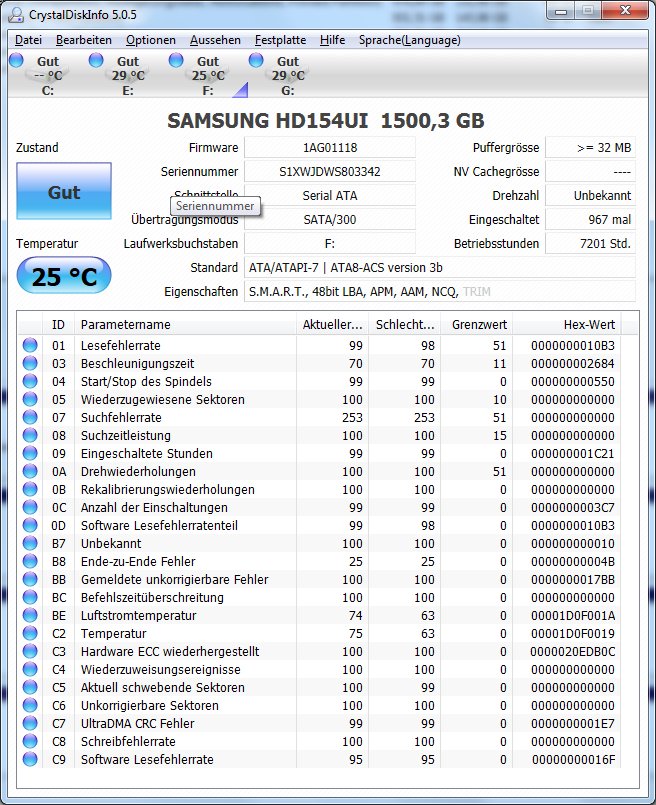Screen dimensions: 656x805
Task: Click status icon of Luftstromtemperatur row
Action: point(30,615)
